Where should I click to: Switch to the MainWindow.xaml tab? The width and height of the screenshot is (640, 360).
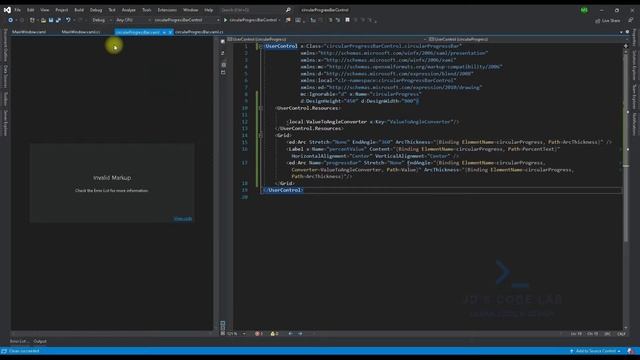tap(29, 32)
